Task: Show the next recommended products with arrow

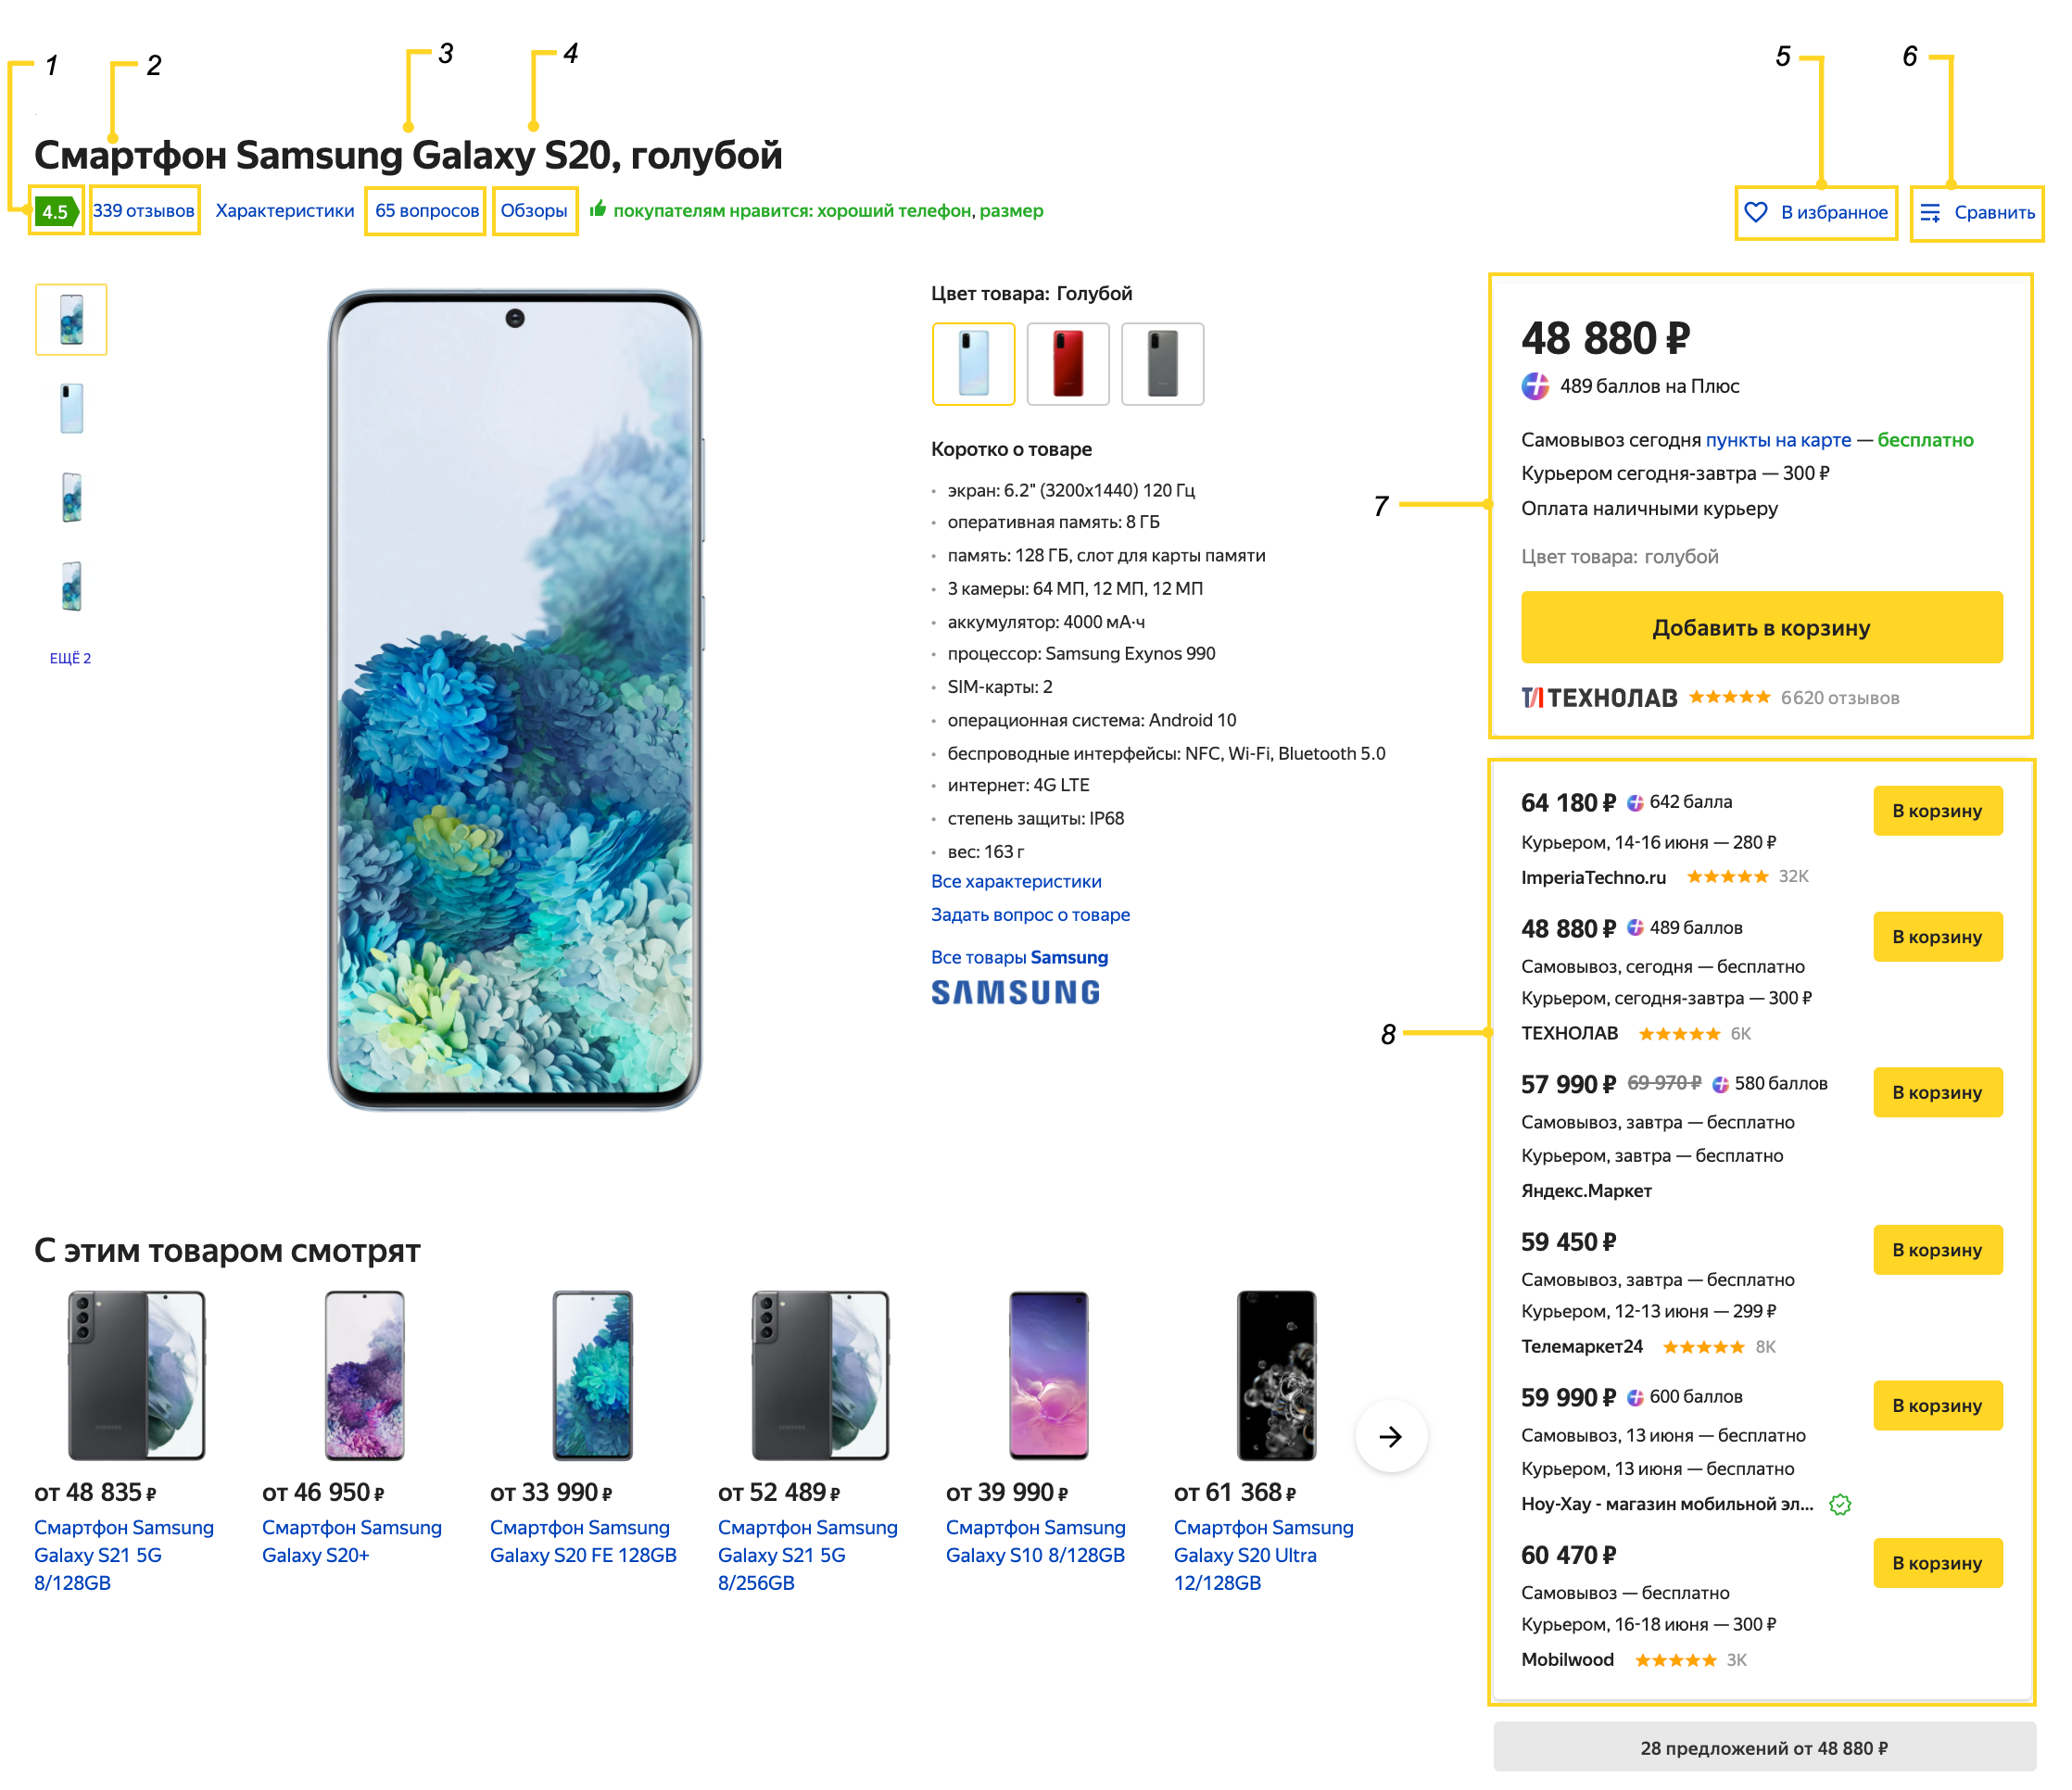Action: (x=1391, y=1436)
